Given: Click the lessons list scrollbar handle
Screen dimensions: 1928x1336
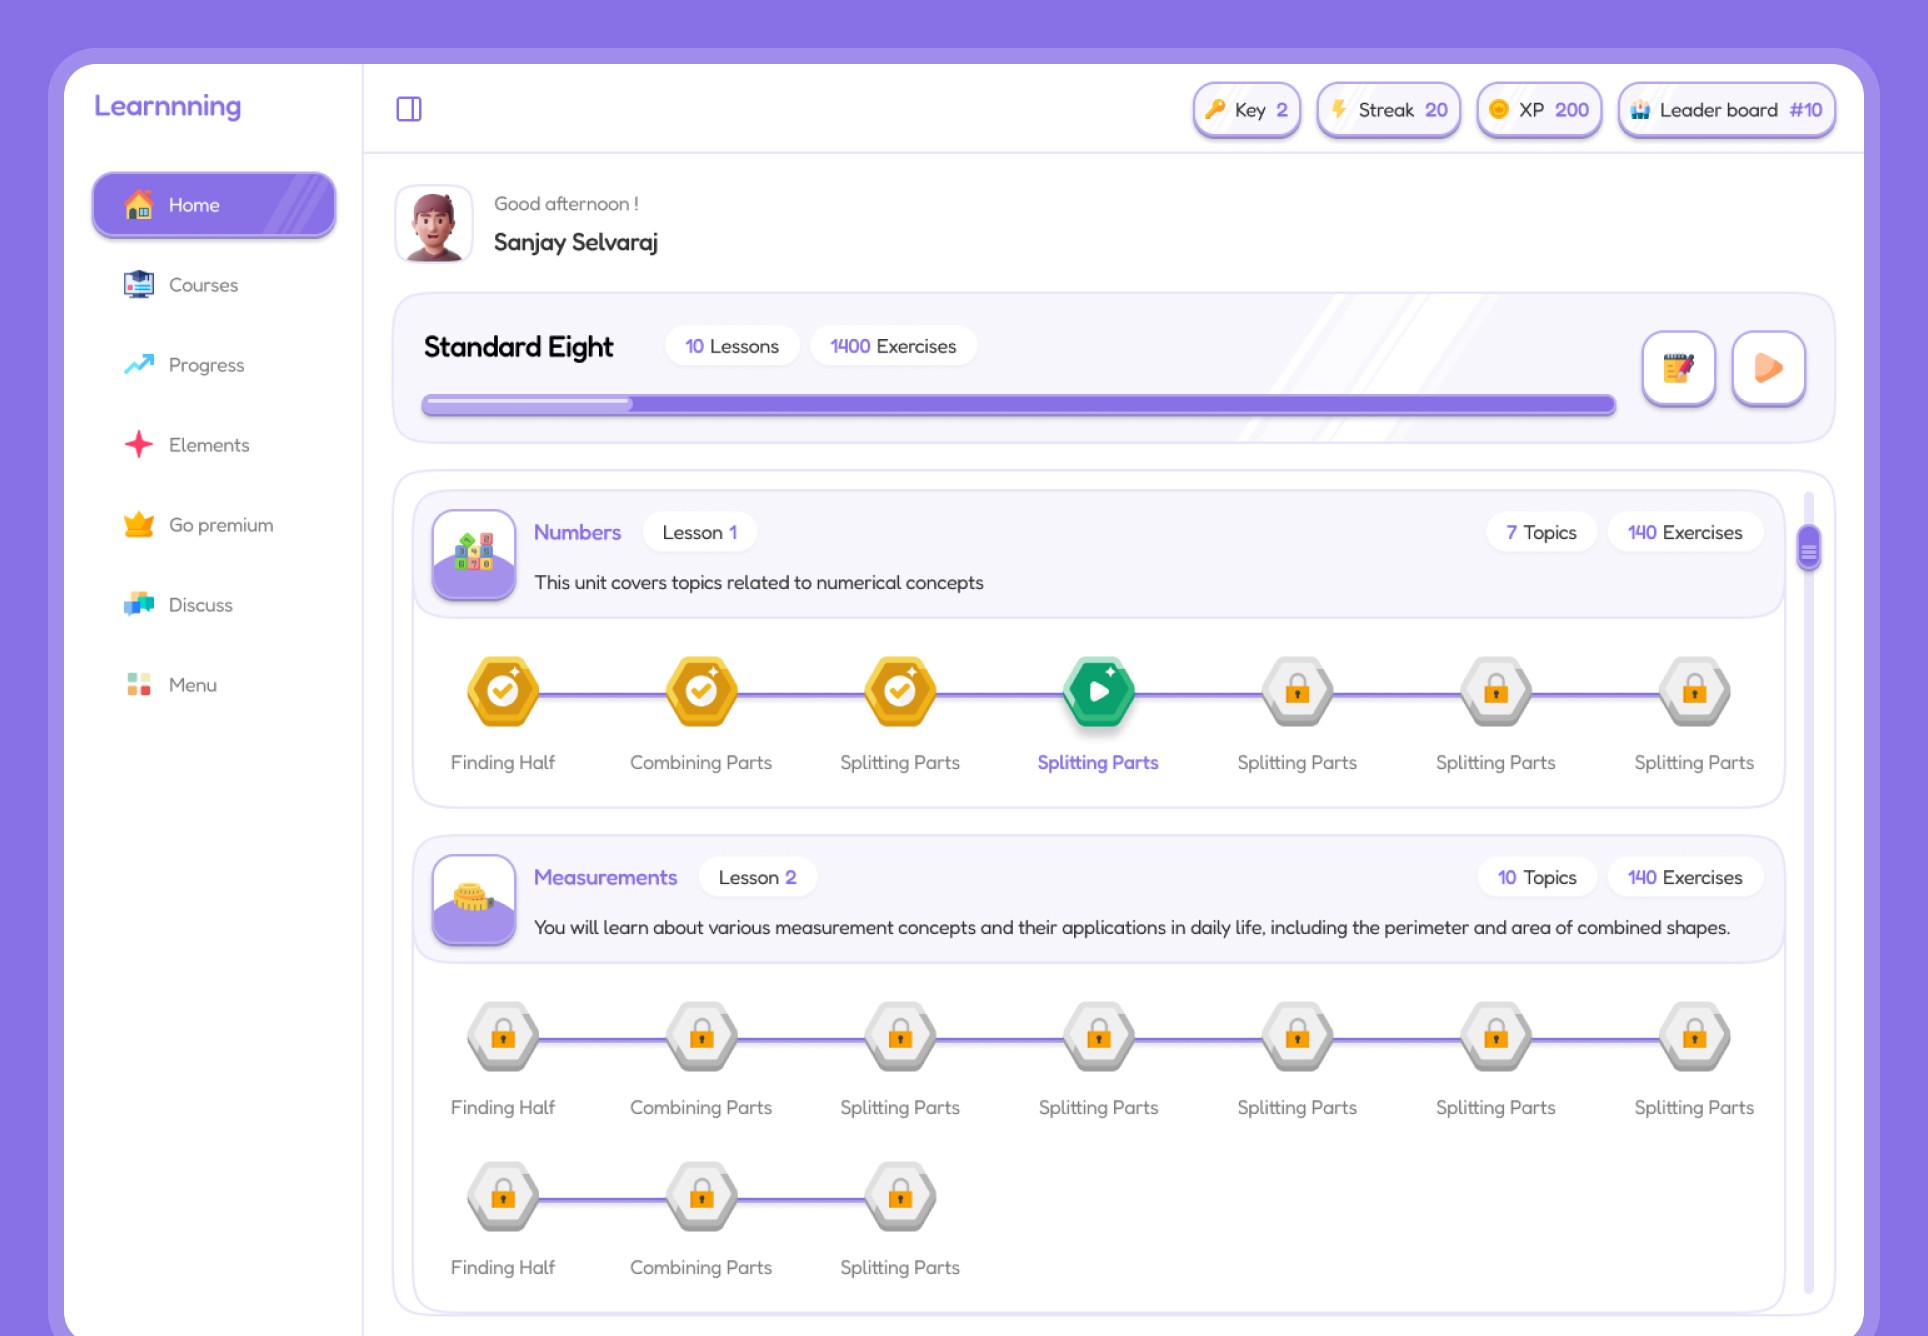Looking at the screenshot, I should 1808,548.
